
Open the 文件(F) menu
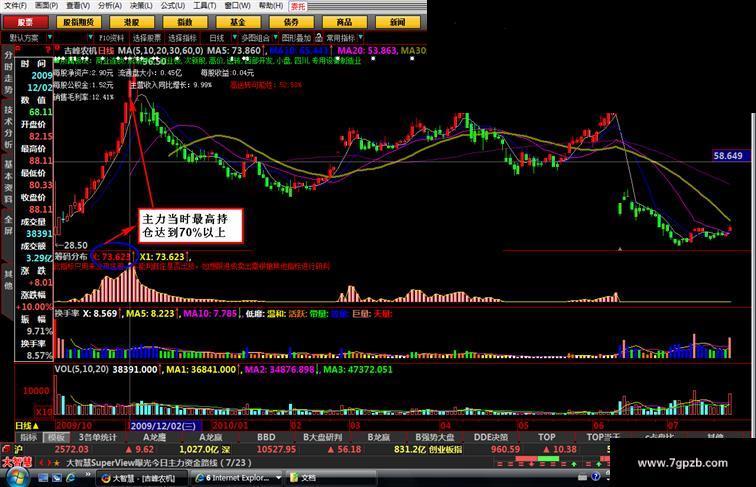15,6
